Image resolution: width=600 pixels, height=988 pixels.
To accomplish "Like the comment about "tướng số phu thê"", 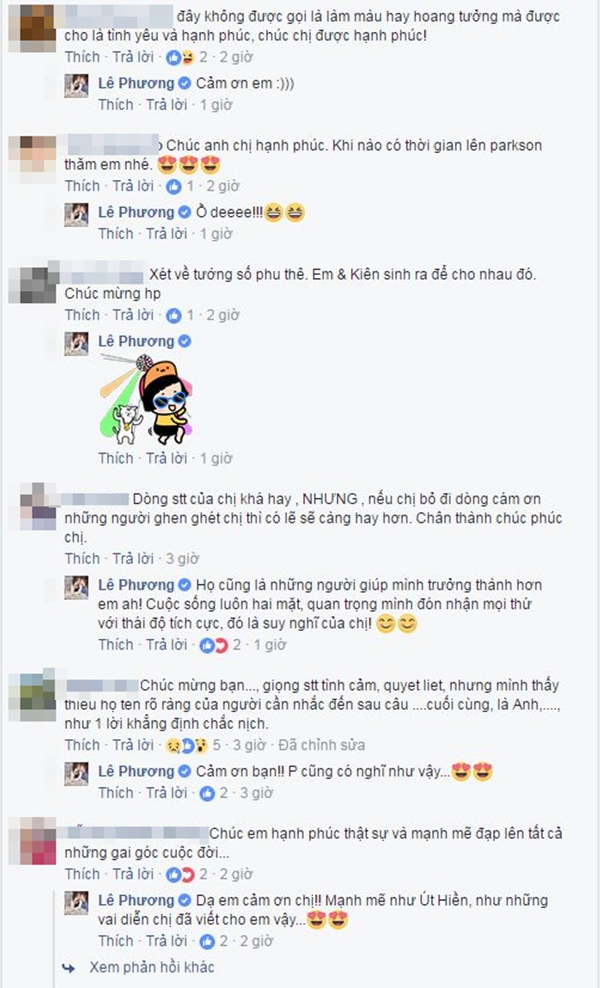I will coord(83,315).
